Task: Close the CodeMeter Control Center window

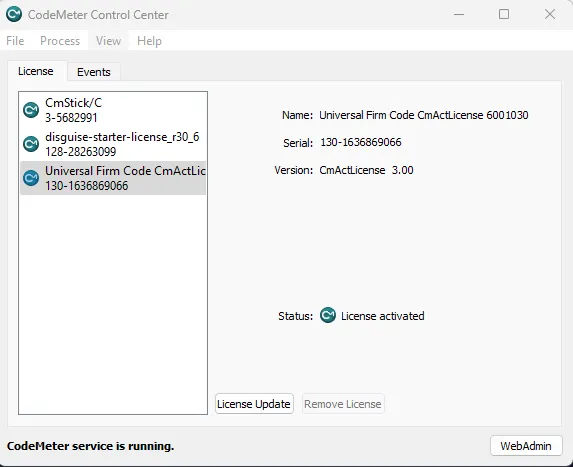Action: [550, 14]
